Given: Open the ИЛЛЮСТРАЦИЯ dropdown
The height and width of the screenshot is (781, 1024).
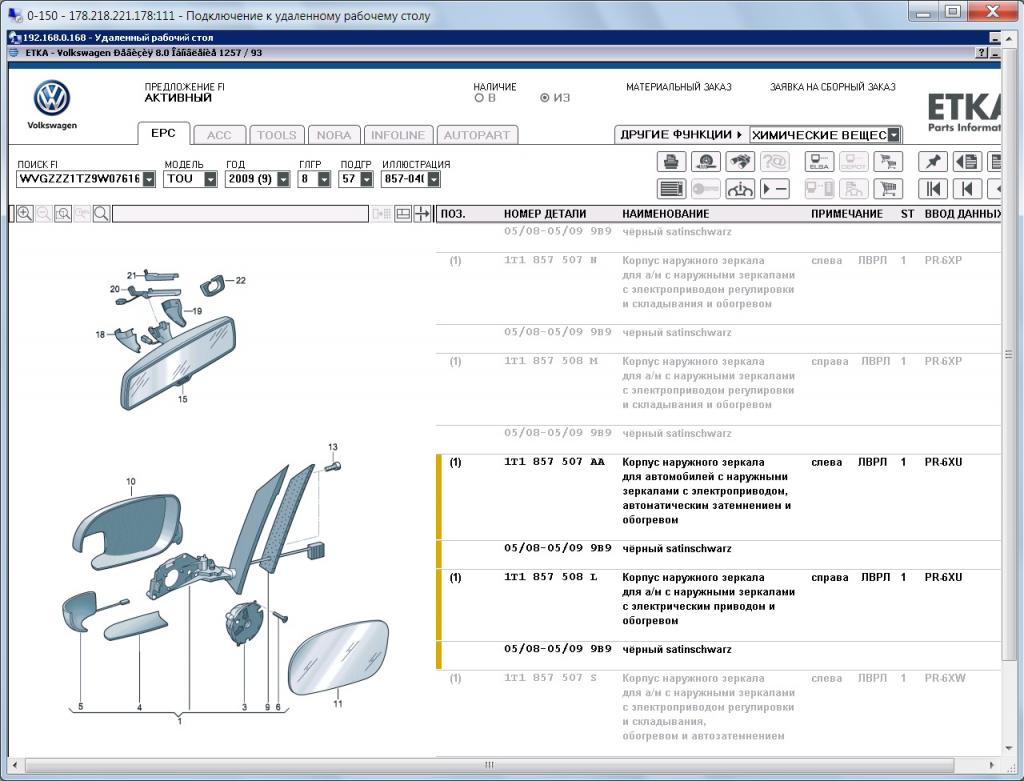Looking at the screenshot, I should [434, 179].
